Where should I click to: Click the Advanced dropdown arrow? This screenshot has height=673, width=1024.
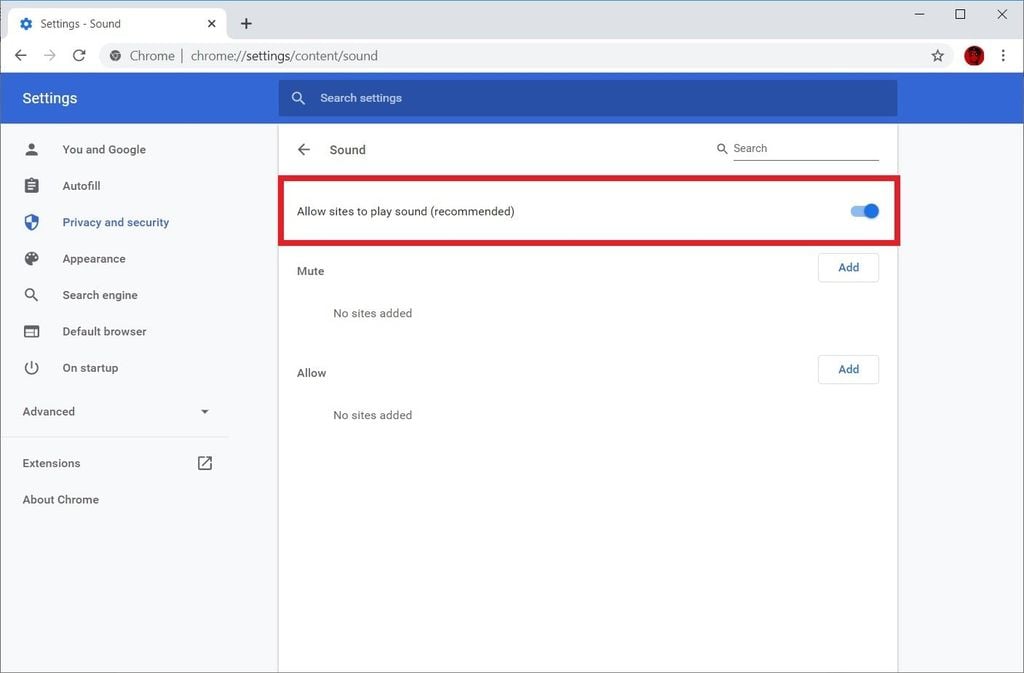(204, 412)
